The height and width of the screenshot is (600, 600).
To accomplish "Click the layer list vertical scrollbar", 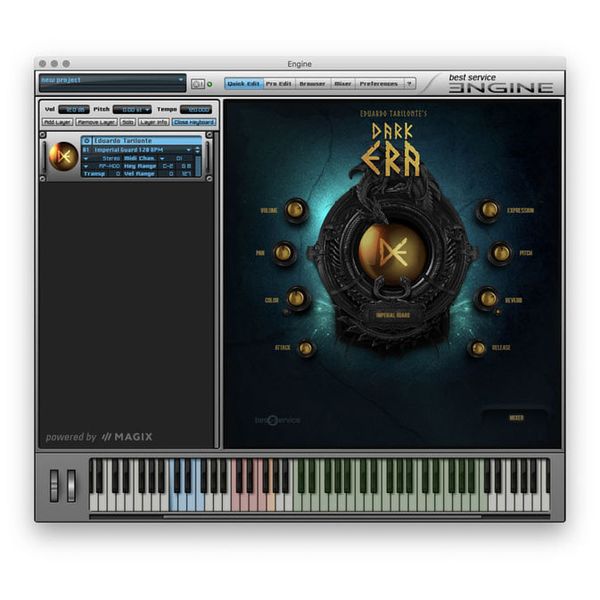I will pos(217,289).
